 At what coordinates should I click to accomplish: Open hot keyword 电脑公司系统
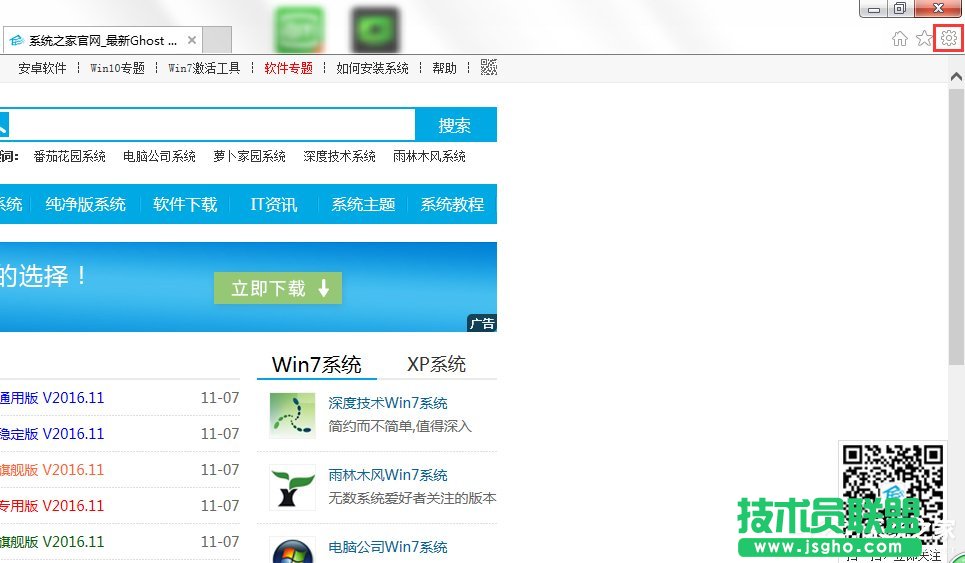(159, 156)
